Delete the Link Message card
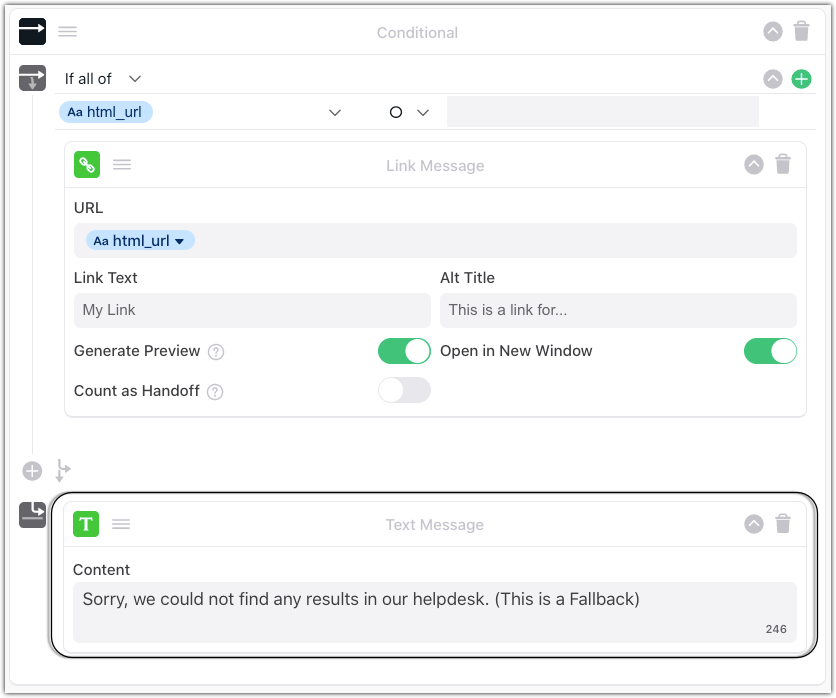This screenshot has height=698, width=836. [783, 165]
